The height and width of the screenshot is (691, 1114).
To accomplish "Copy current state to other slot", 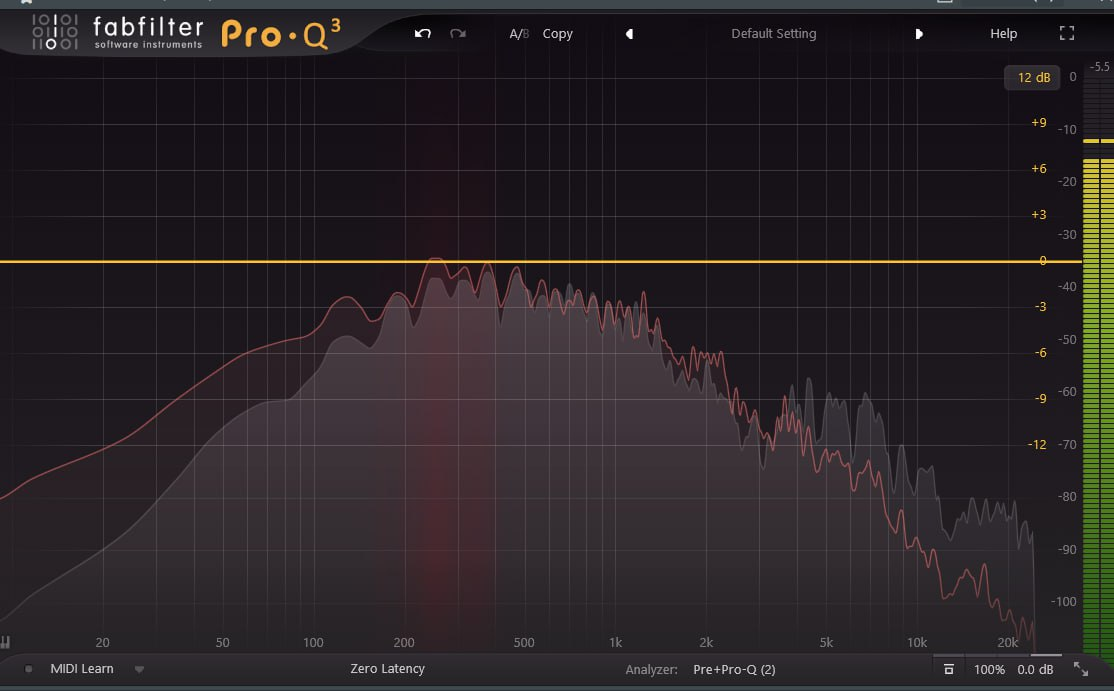I will click(x=558, y=33).
